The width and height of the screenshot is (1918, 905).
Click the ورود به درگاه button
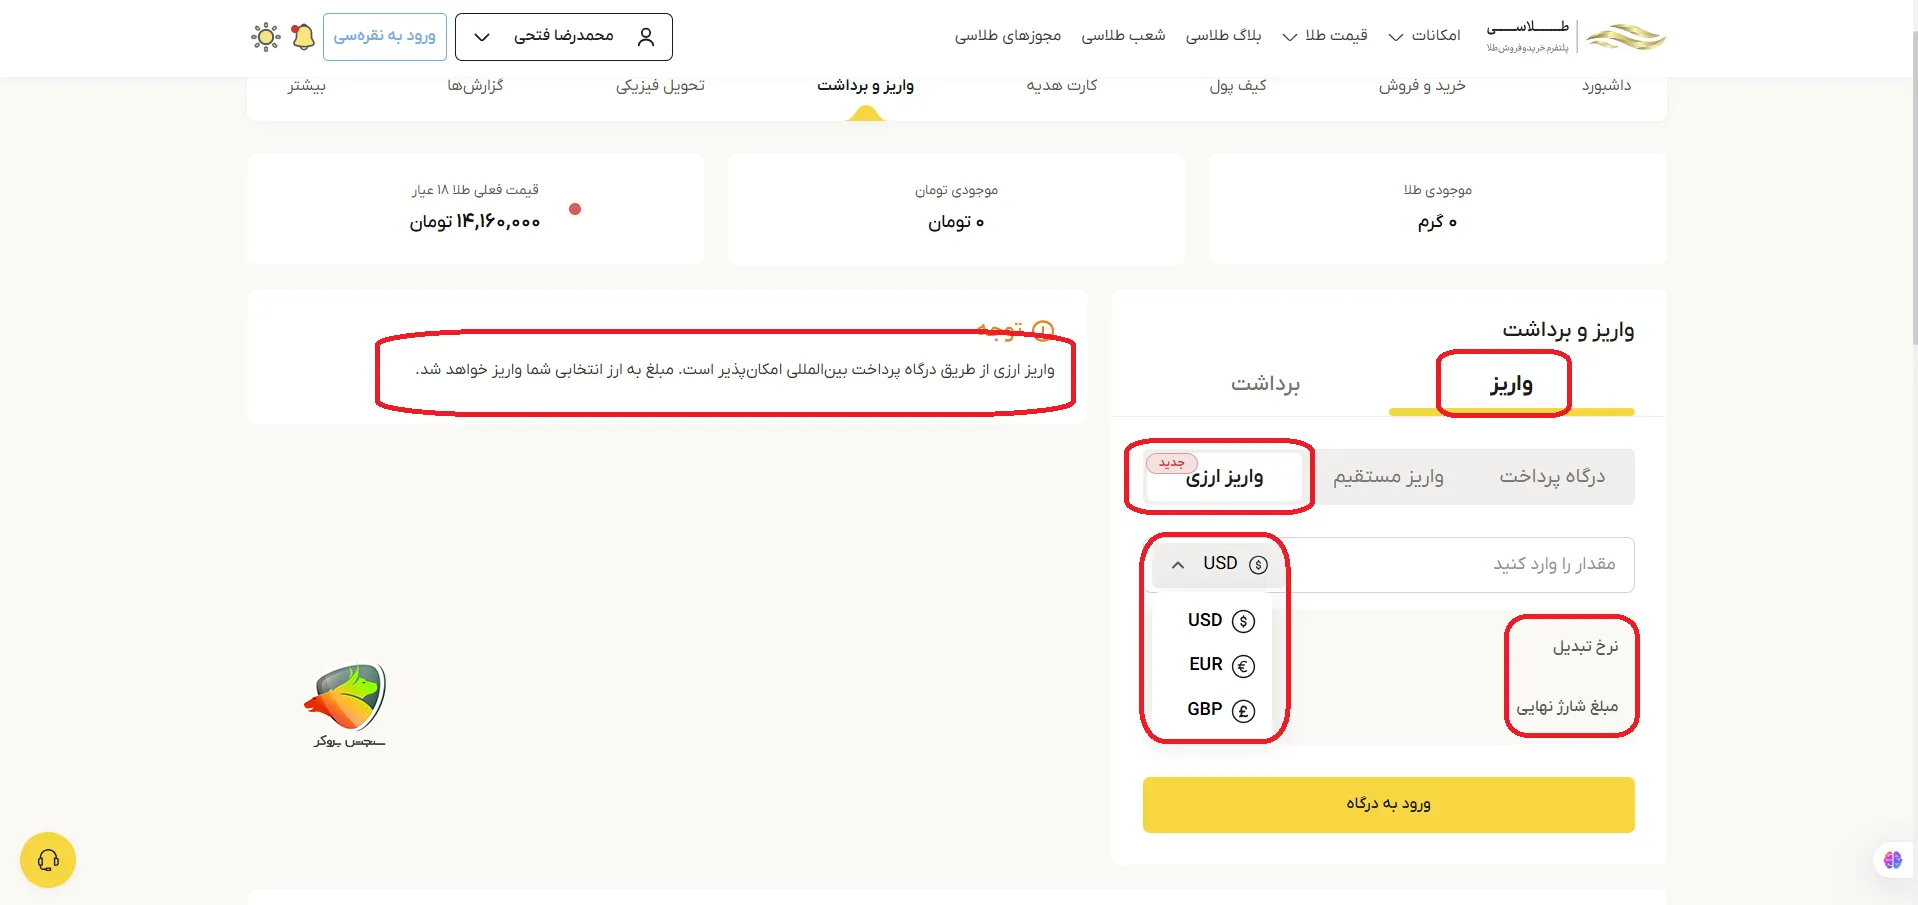click(1388, 804)
